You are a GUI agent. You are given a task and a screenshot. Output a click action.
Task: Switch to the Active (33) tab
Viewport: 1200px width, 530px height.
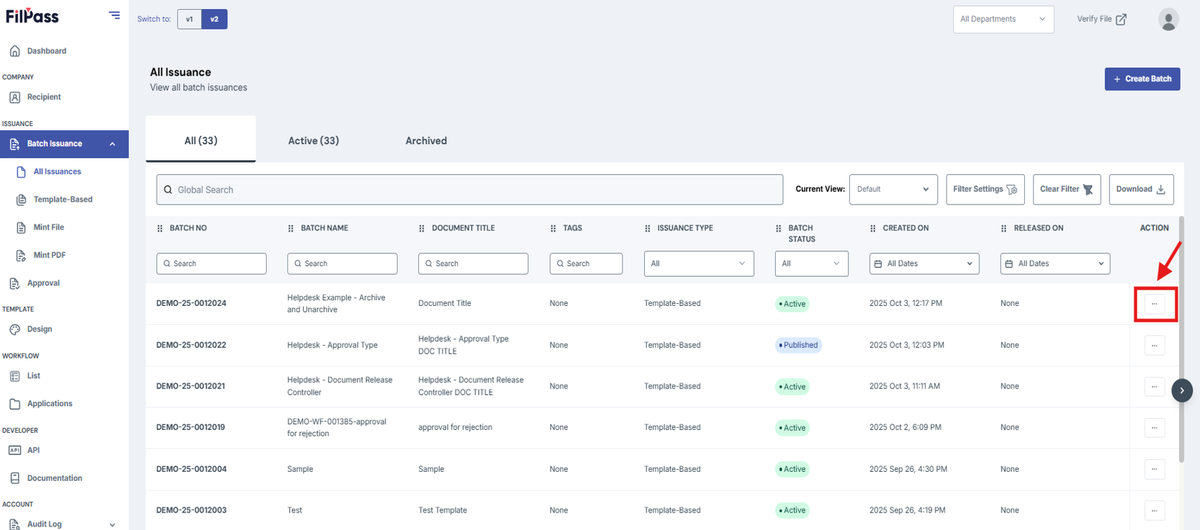tap(313, 140)
